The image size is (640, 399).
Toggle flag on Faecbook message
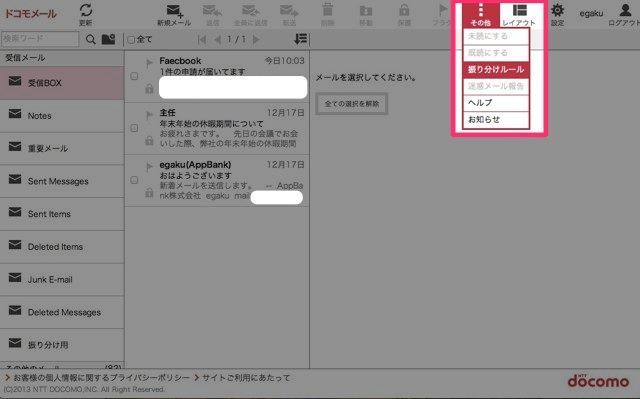[x=149, y=63]
